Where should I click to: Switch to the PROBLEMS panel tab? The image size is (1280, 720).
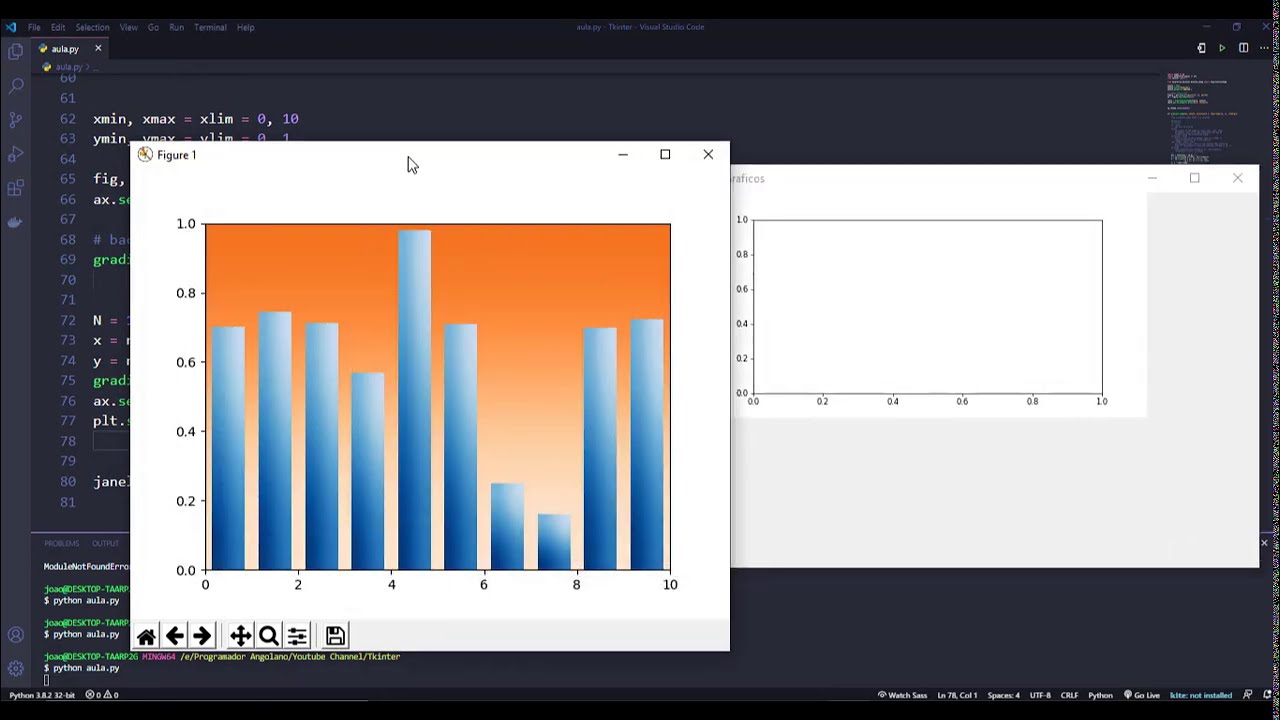pyautogui.click(x=61, y=543)
